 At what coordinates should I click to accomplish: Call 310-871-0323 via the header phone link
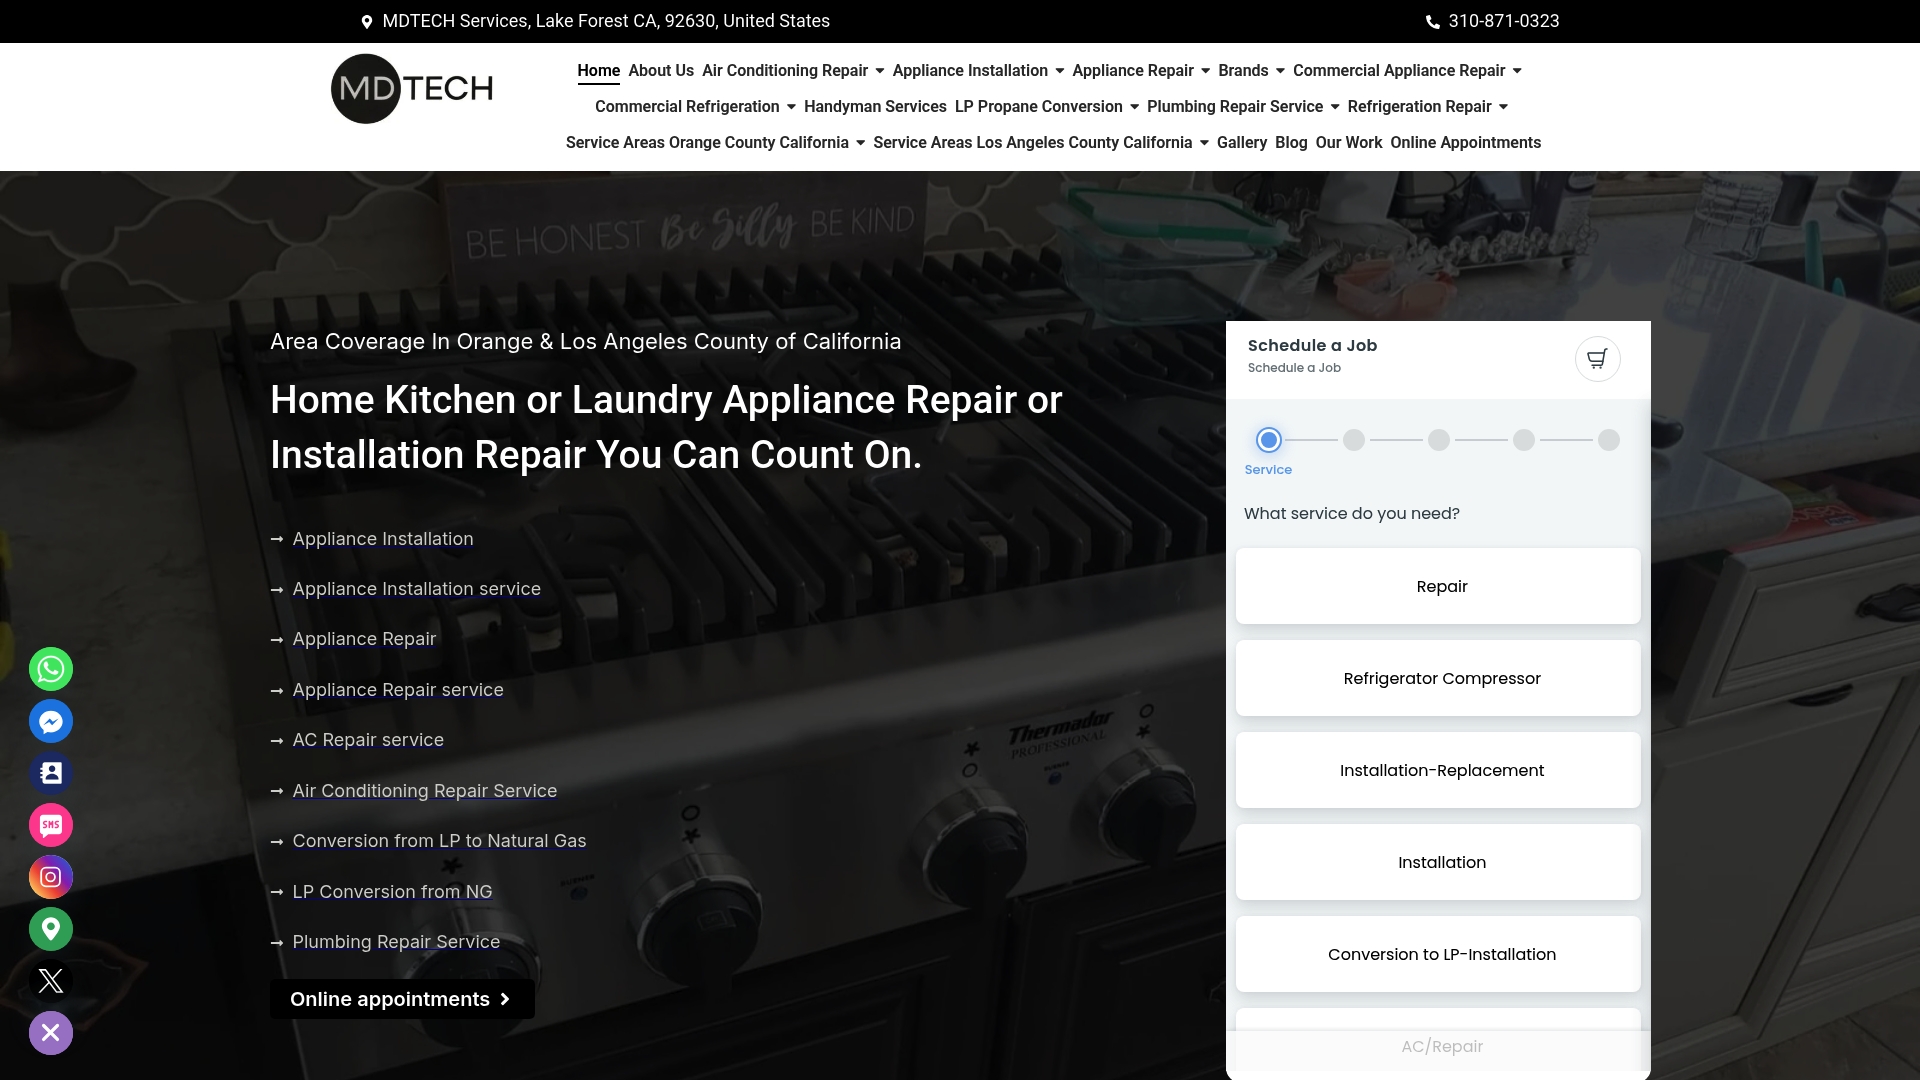(1502, 21)
